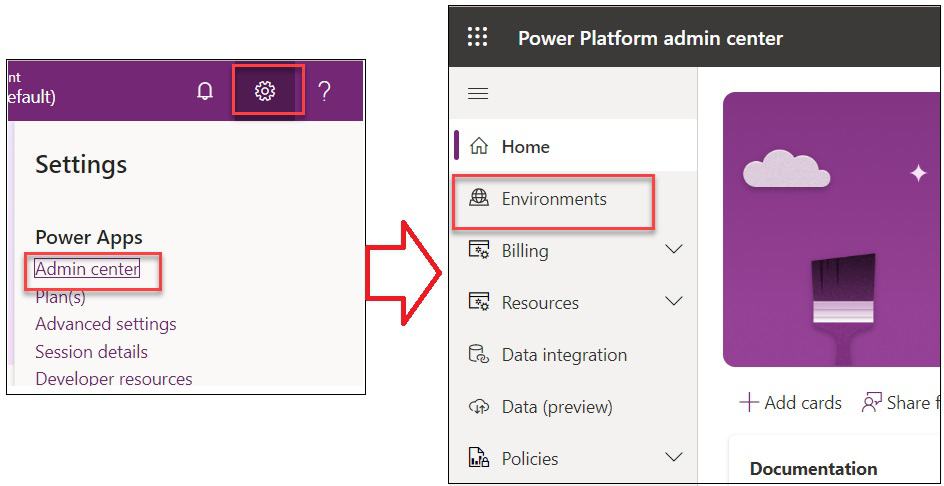Open the Session details link
This screenshot has width=944, height=486.
(x=92, y=352)
